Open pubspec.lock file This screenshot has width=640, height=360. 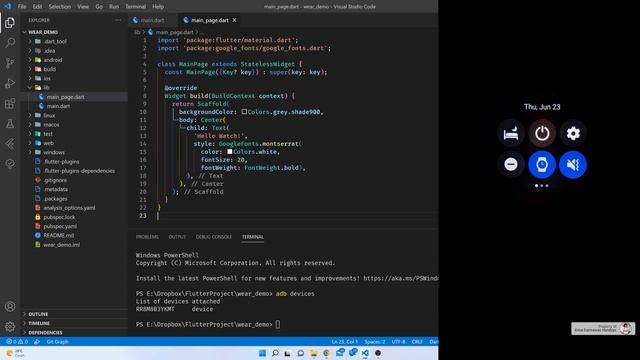coord(59,217)
